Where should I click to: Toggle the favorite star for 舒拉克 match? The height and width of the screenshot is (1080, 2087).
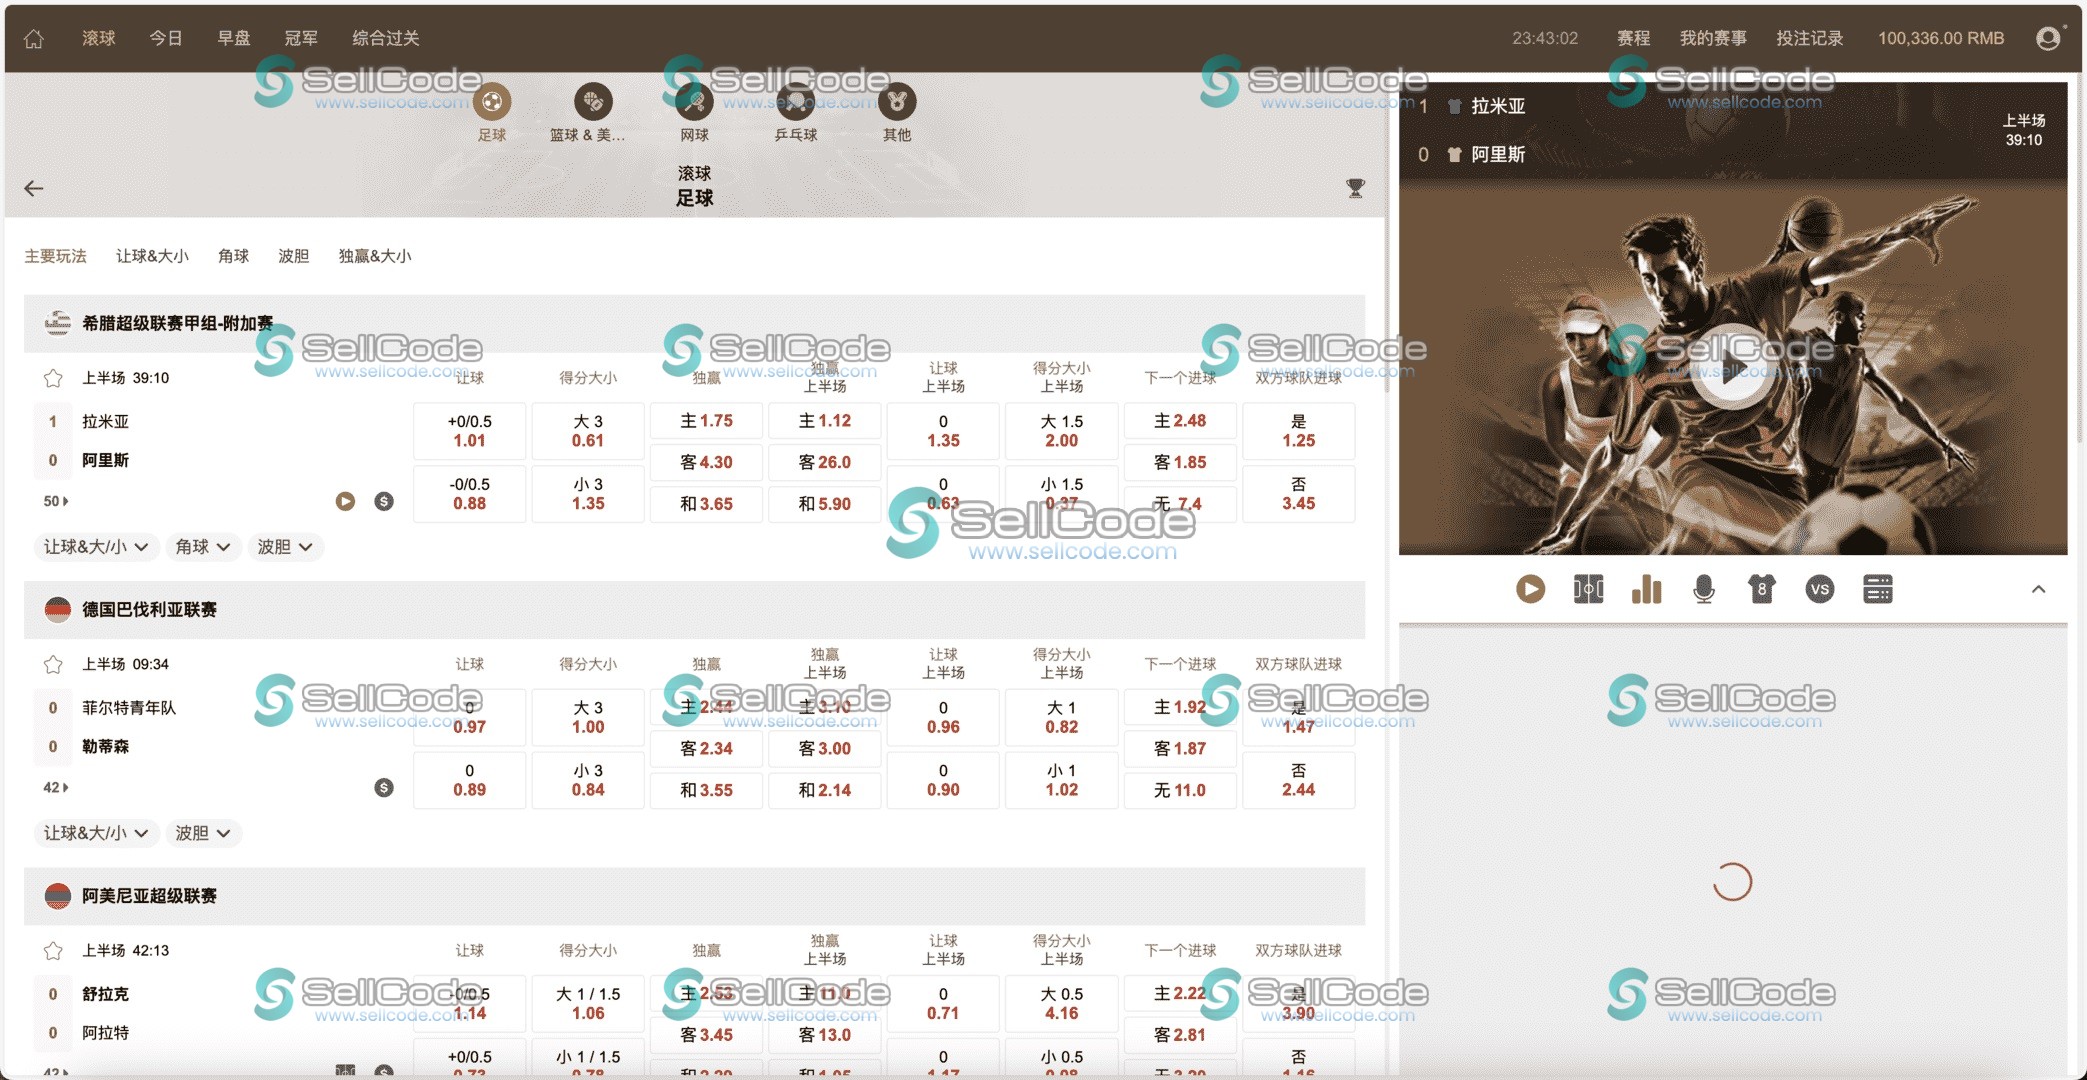(52, 950)
